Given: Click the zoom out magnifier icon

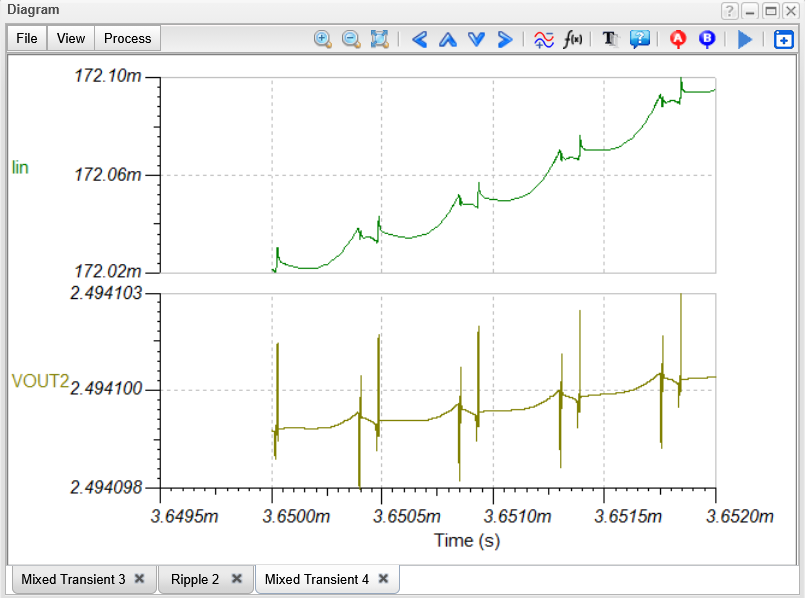Looking at the screenshot, I should coord(351,39).
